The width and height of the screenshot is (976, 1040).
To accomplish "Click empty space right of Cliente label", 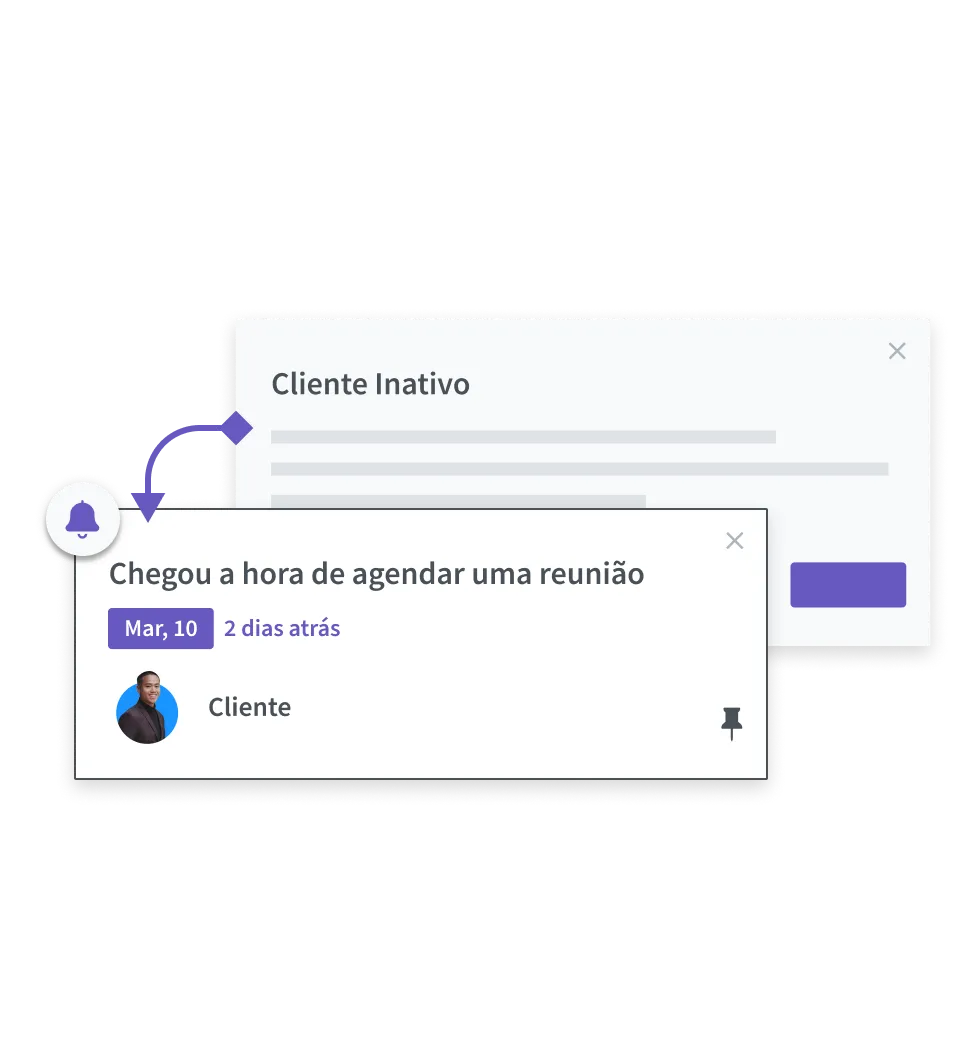I will [x=497, y=708].
